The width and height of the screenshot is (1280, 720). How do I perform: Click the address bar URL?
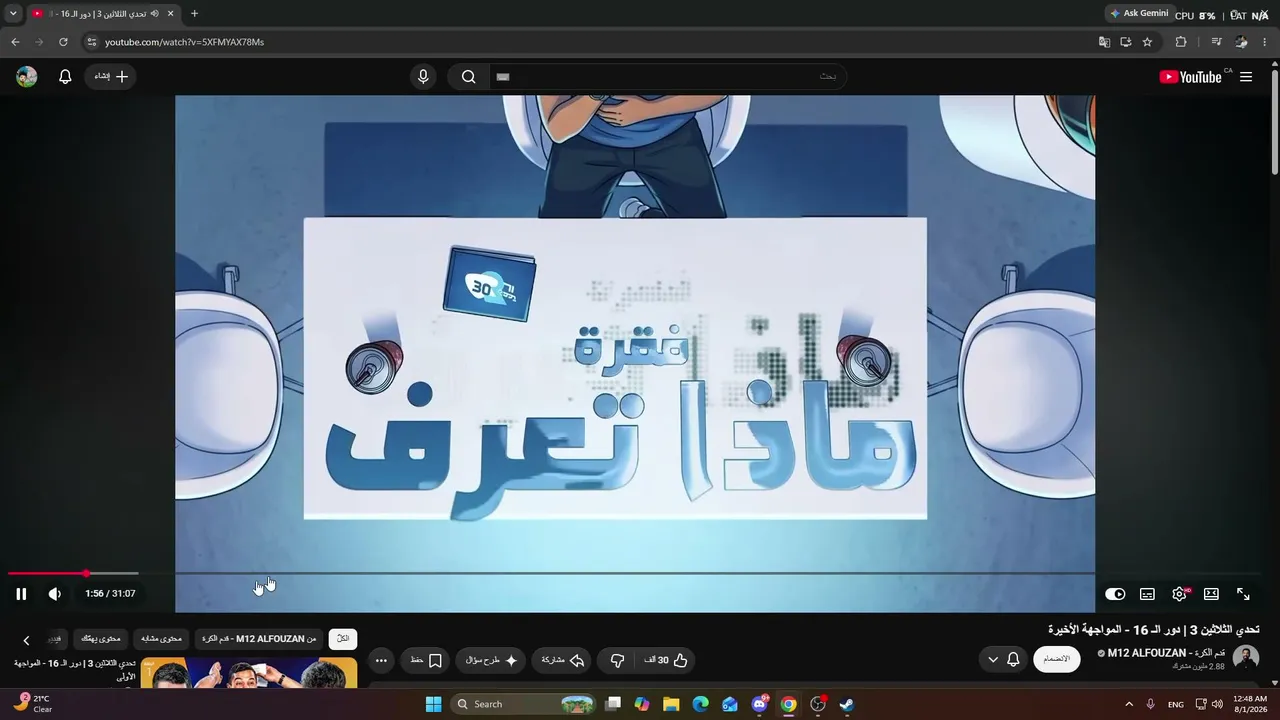pyautogui.click(x=185, y=42)
